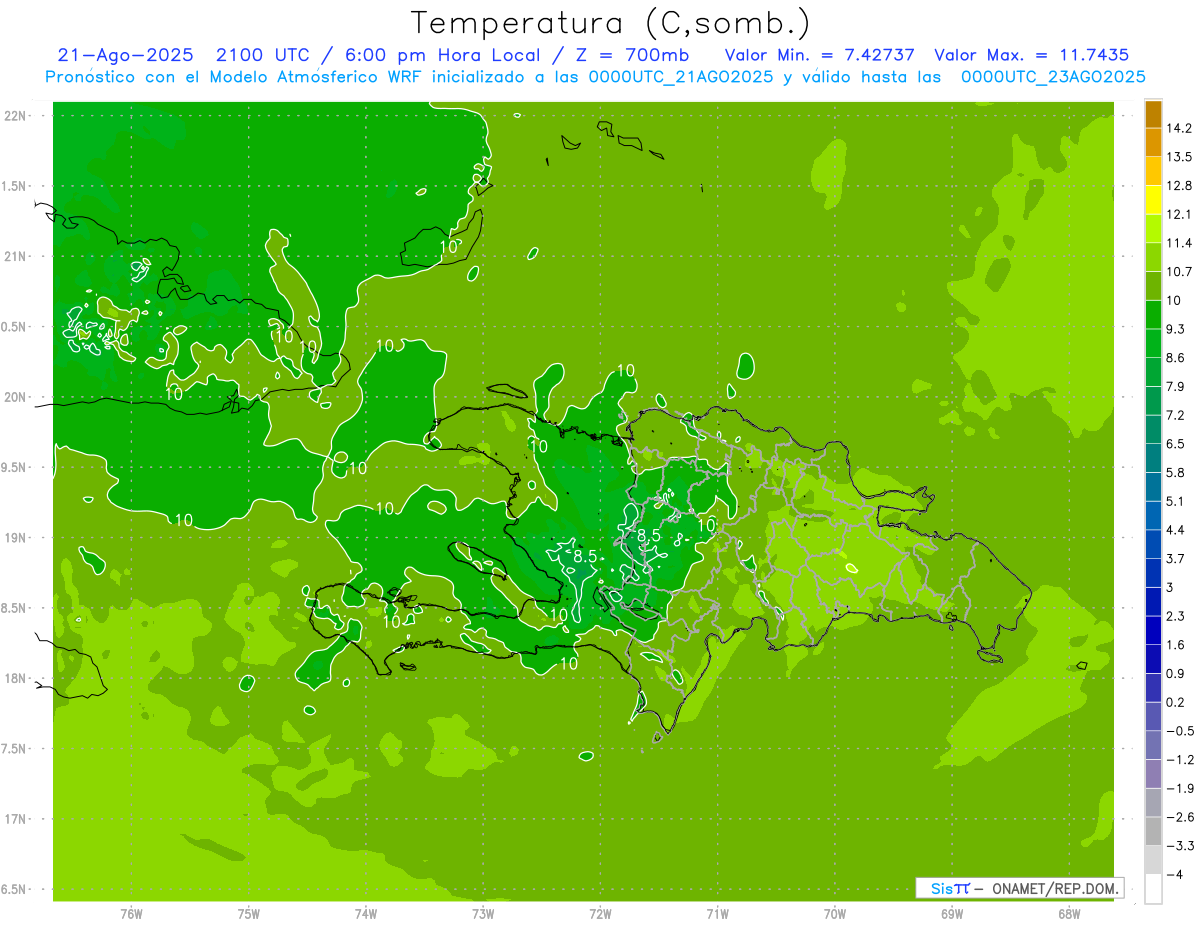Click the "74W" longitude axis label

[366, 913]
